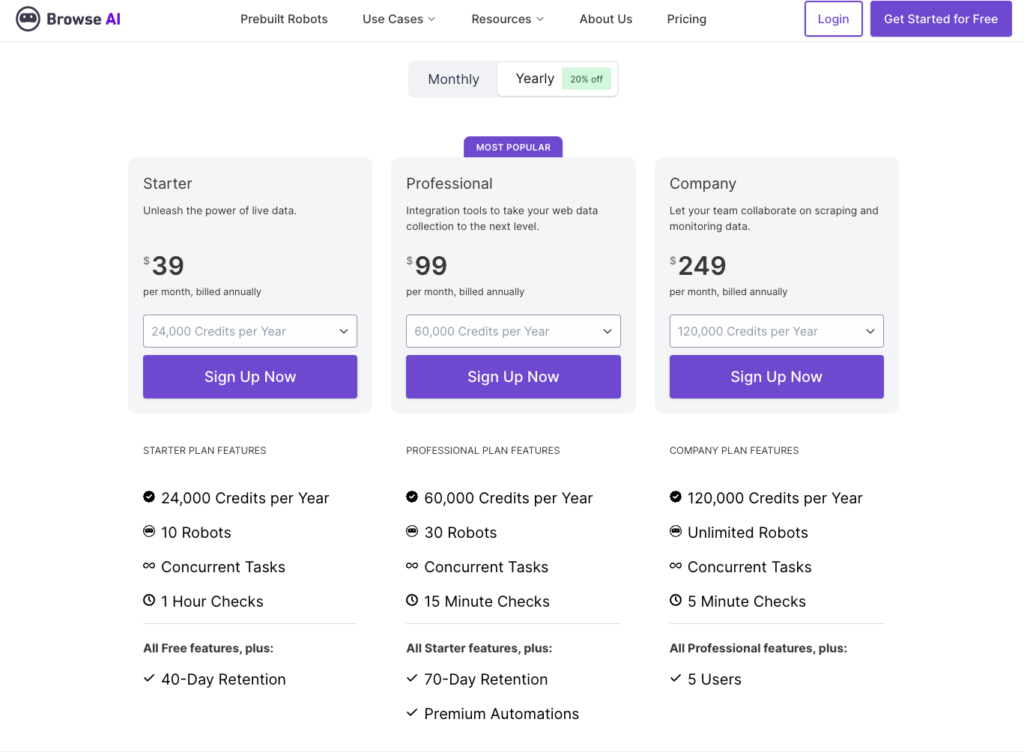Click 'Unleash the power of live data.' text
Screen dimensions: 1024x752
click(x=219, y=210)
